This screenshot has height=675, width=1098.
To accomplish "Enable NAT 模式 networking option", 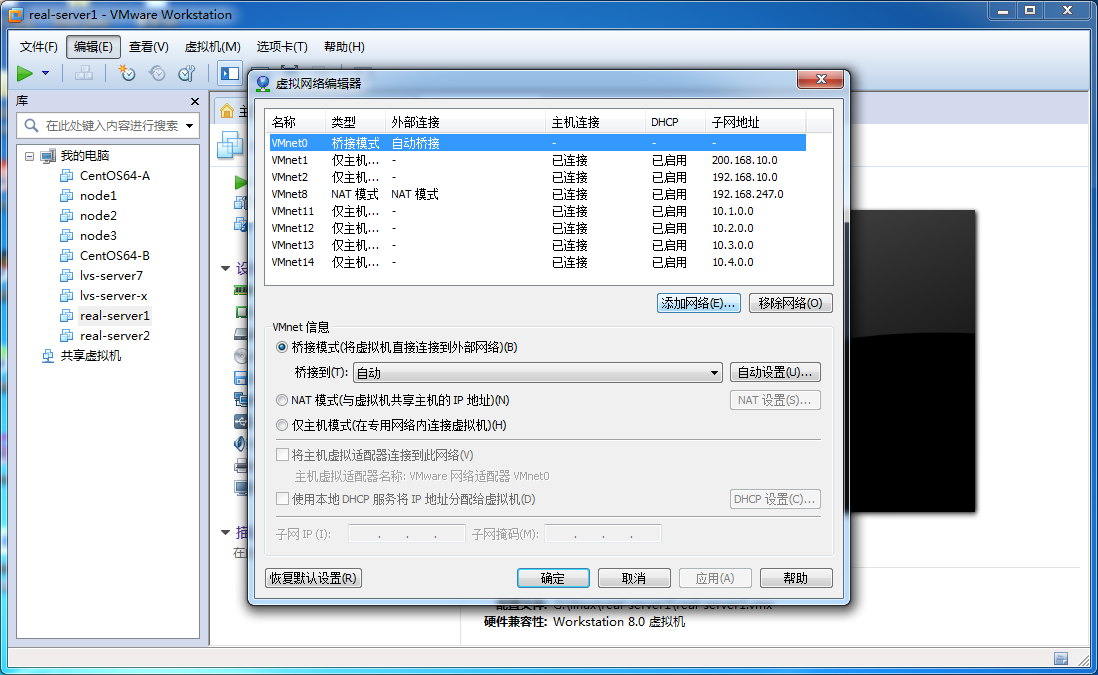I will click(x=281, y=399).
